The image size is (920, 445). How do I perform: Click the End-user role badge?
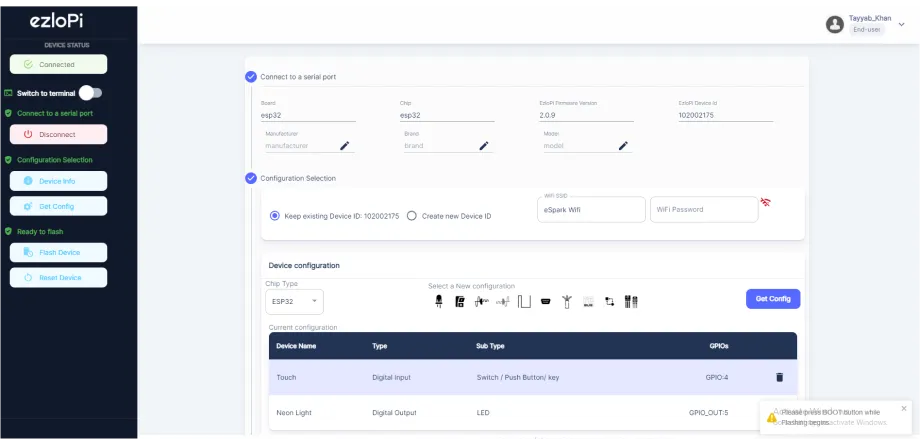point(867,29)
